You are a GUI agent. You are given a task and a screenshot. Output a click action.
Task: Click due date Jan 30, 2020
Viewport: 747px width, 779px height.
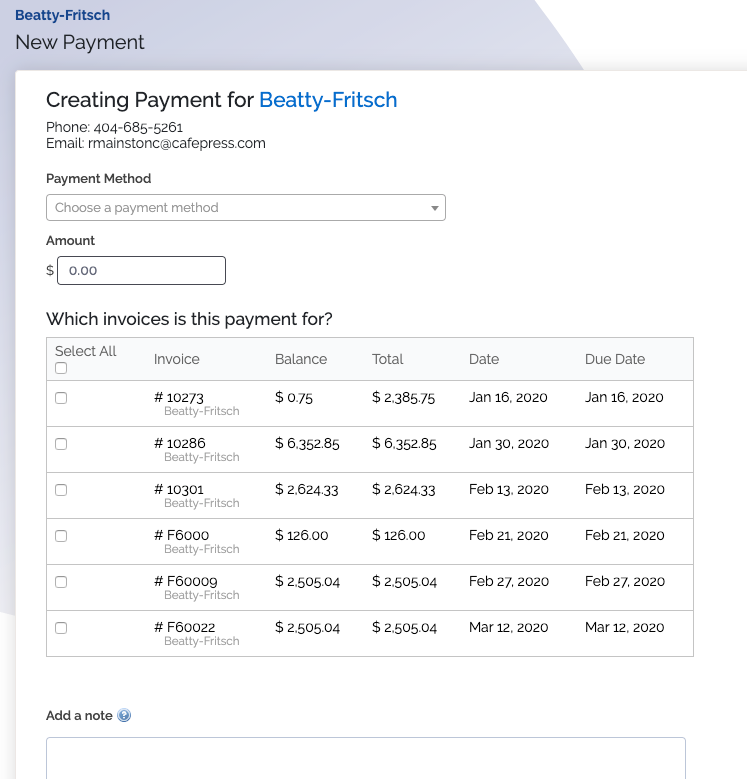pyautogui.click(x=625, y=443)
